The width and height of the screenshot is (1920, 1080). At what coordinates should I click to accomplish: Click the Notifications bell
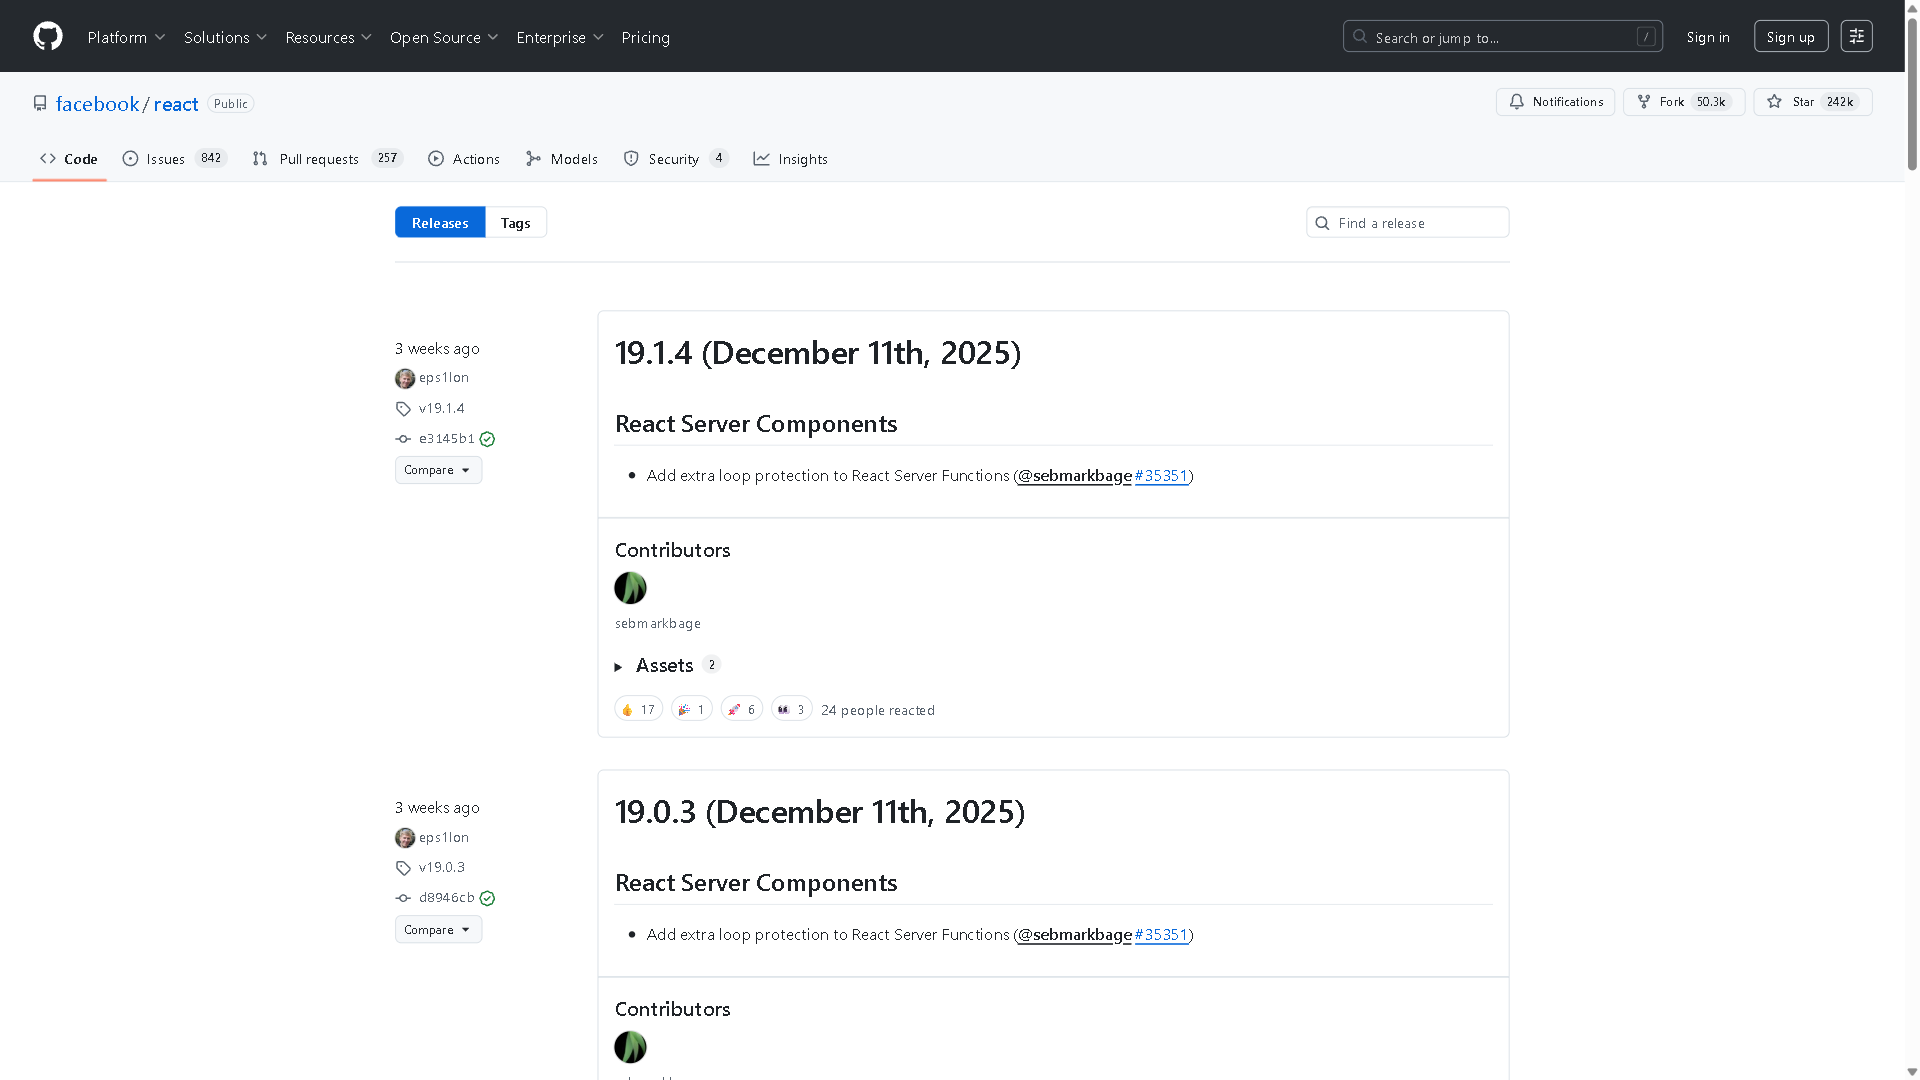point(1516,101)
